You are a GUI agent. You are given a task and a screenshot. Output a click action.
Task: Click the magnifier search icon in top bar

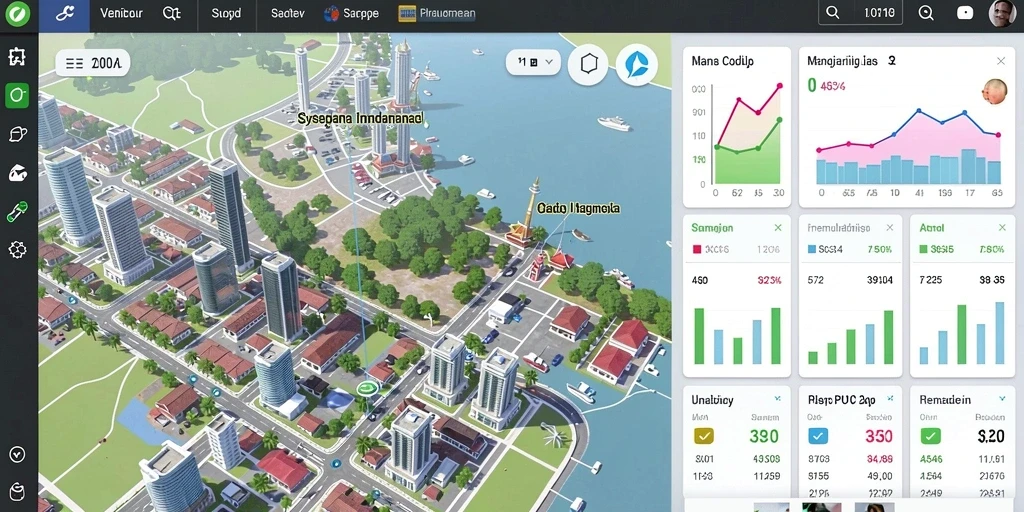(832, 12)
